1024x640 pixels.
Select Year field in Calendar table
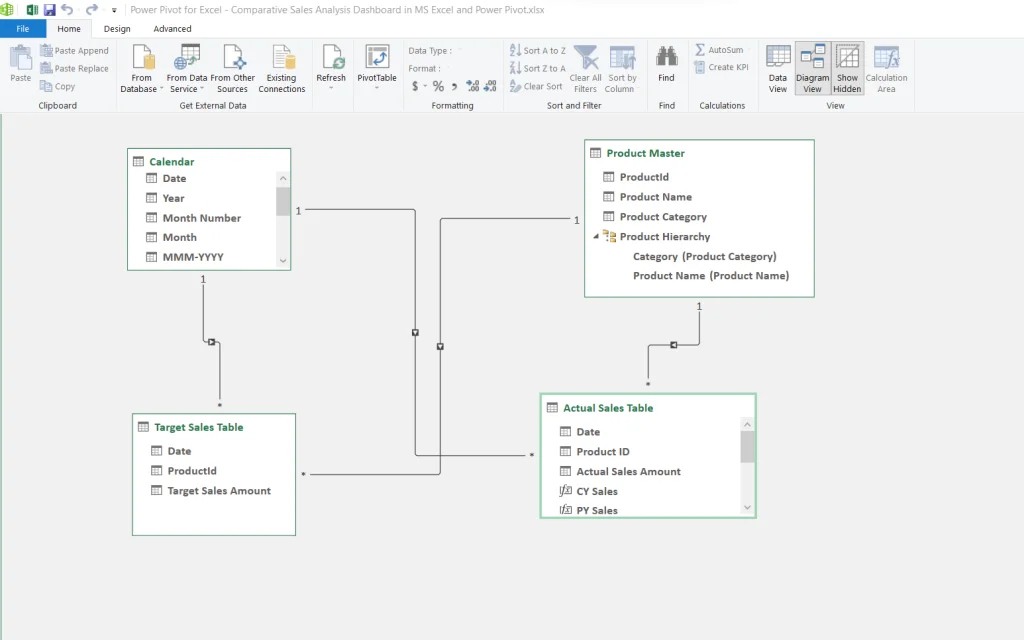[x=173, y=199]
